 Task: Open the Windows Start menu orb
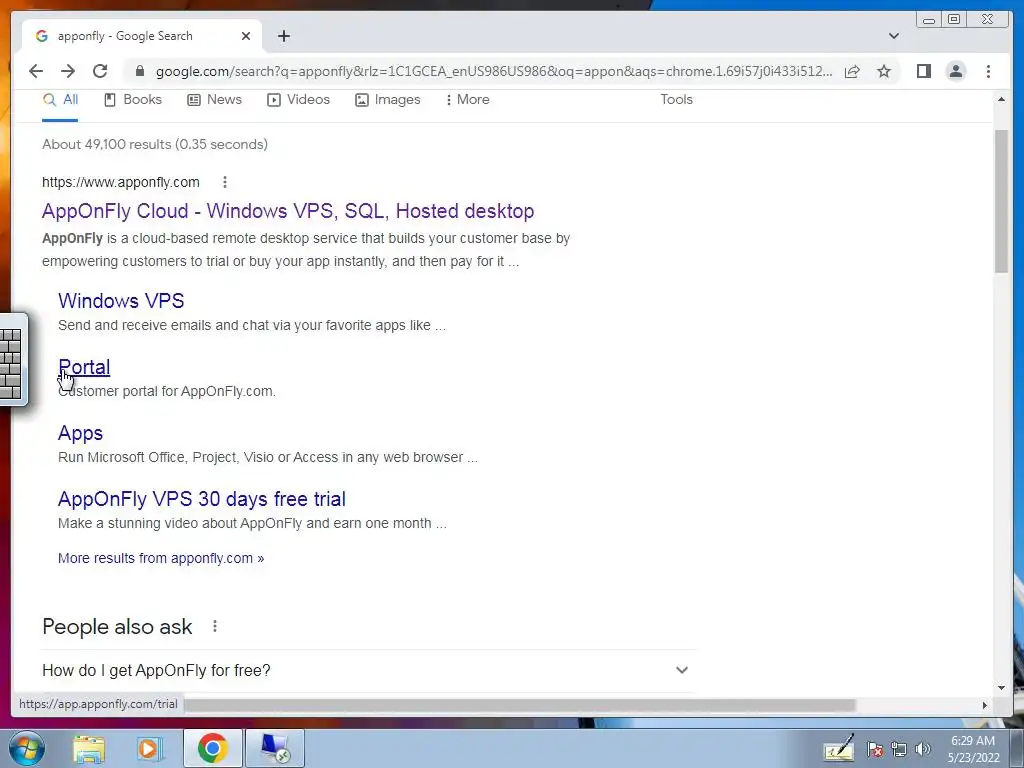26,748
